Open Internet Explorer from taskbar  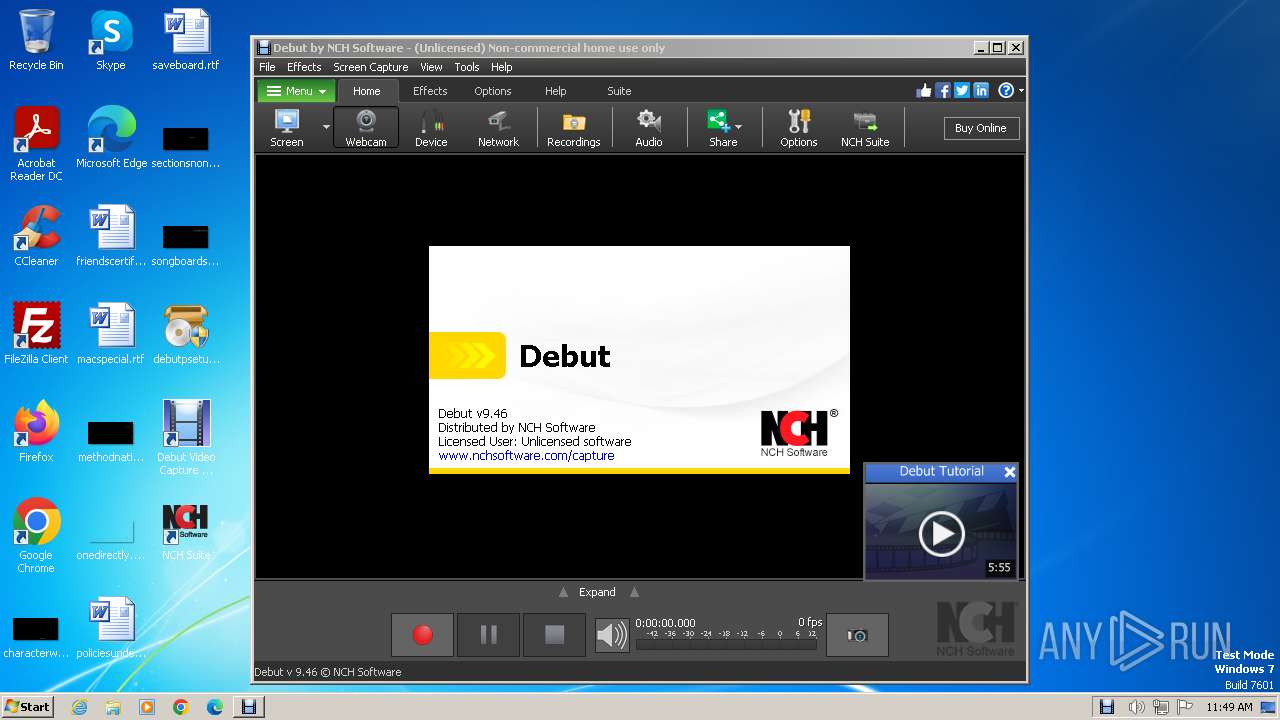pos(79,707)
